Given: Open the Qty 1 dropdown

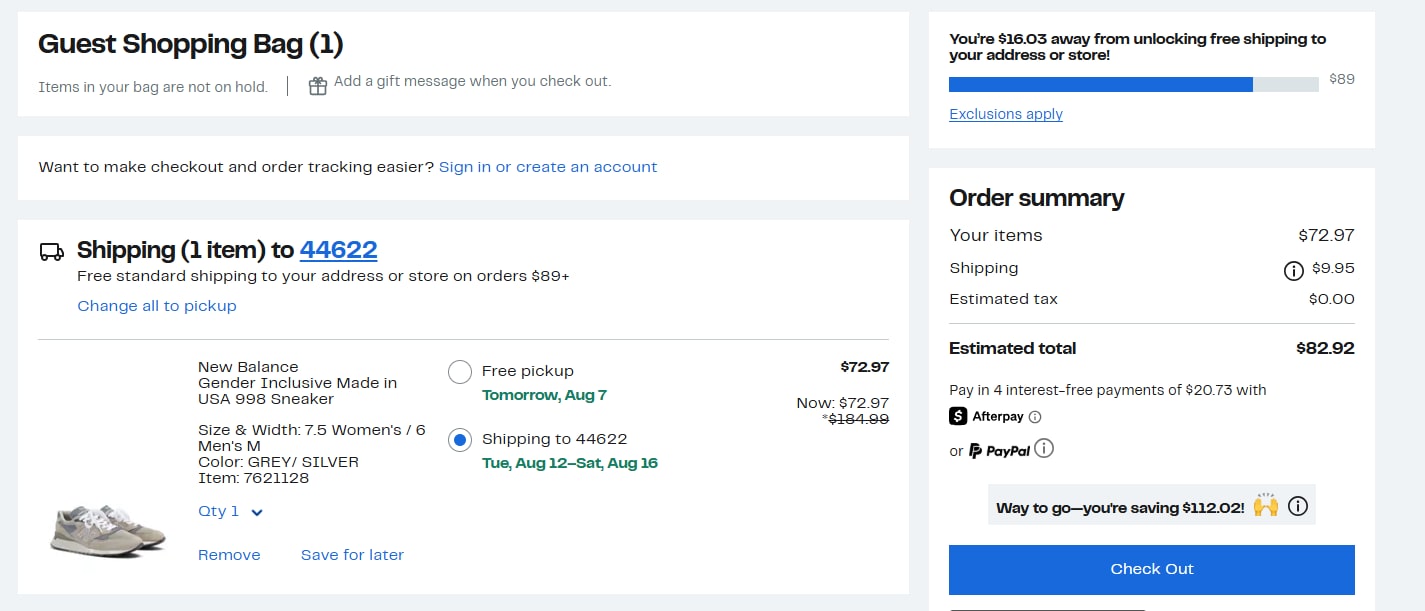Looking at the screenshot, I should (x=230, y=511).
